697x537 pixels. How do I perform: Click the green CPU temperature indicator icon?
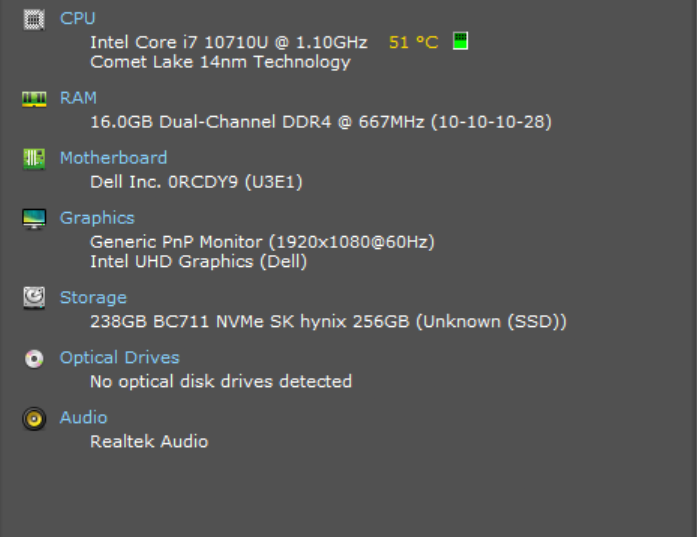pos(460,41)
